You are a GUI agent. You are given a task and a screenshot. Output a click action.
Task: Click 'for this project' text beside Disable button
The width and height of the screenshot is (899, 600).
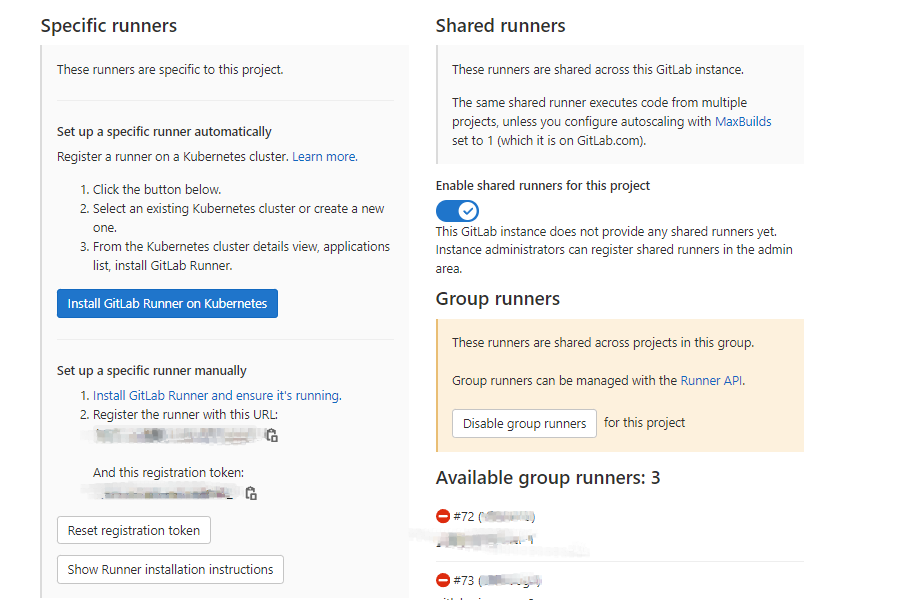point(644,423)
